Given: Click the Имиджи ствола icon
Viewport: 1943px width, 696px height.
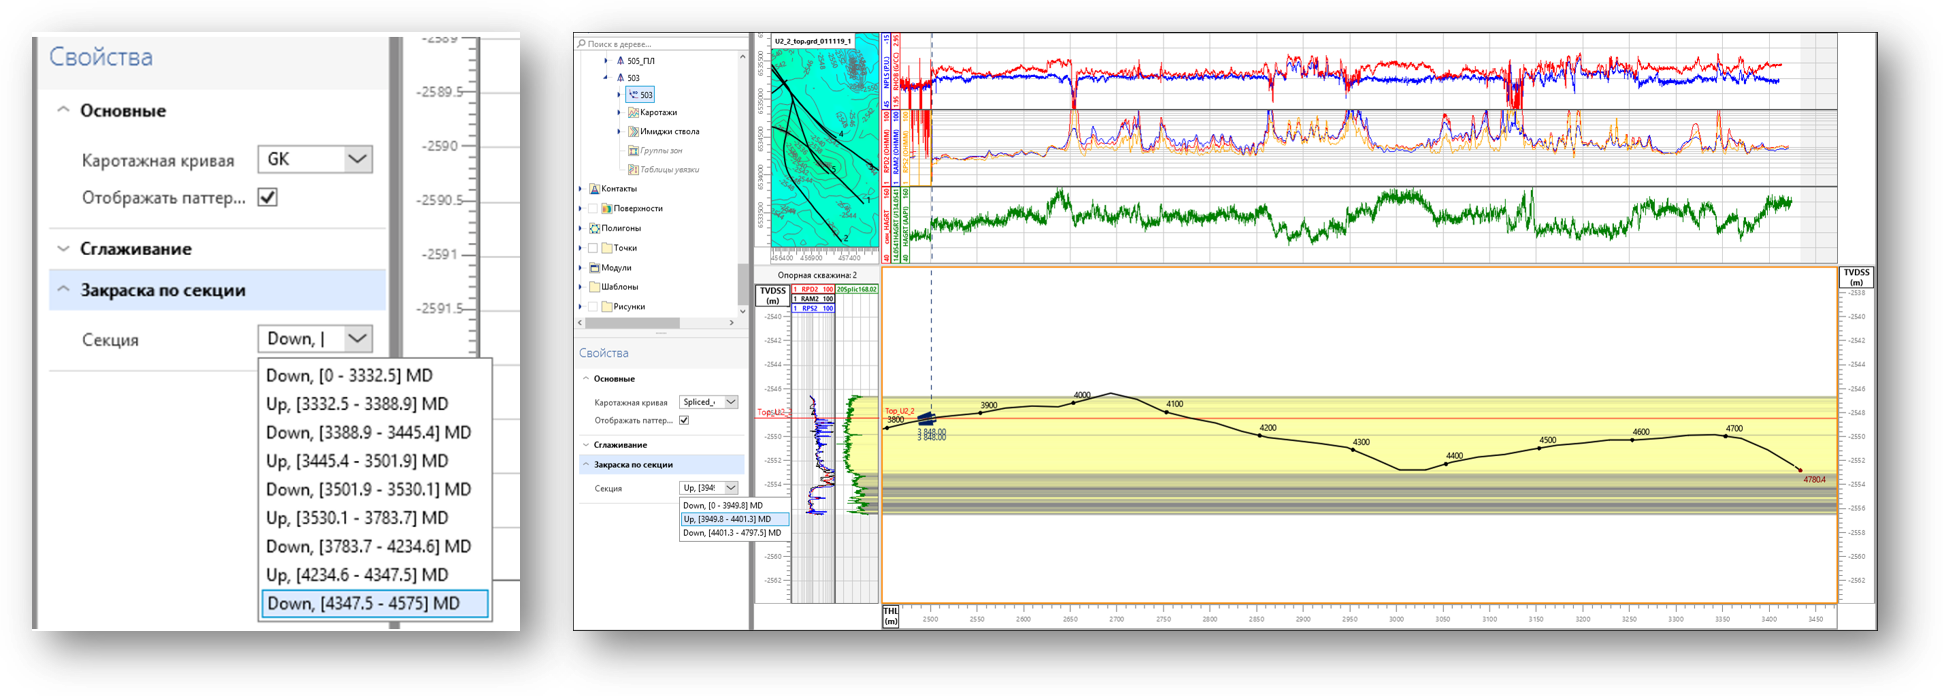Looking at the screenshot, I should tap(633, 132).
